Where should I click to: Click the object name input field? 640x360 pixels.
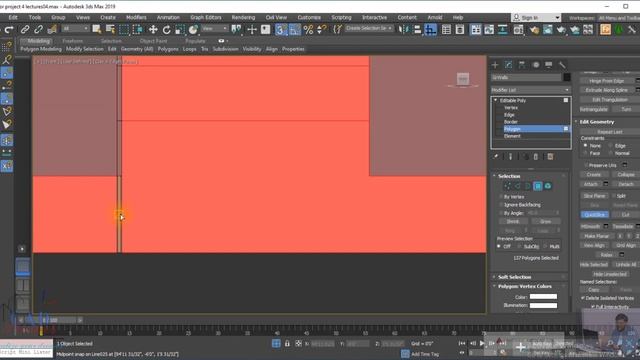coord(526,77)
